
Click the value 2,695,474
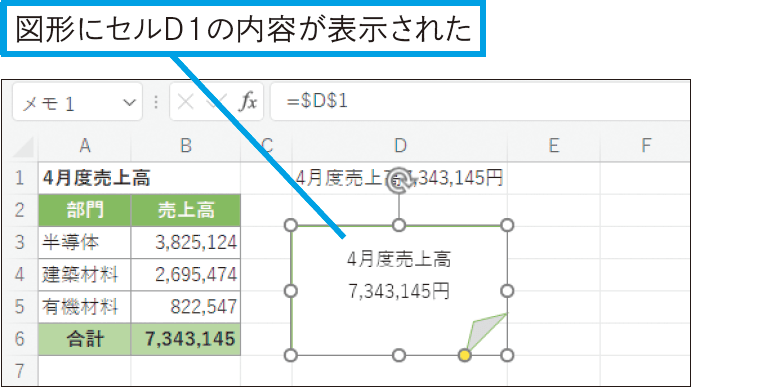click(186, 275)
